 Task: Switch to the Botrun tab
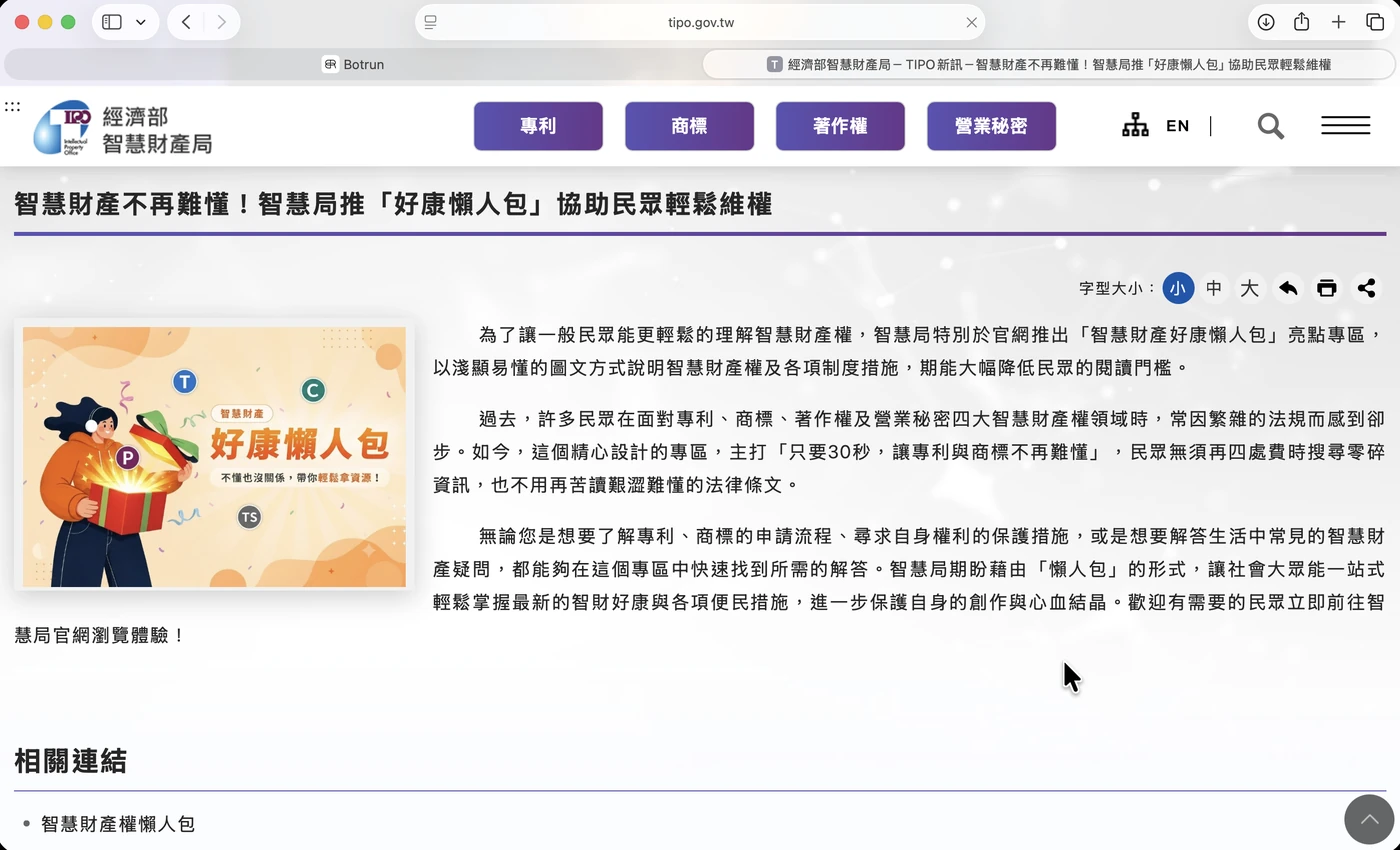[x=353, y=64]
